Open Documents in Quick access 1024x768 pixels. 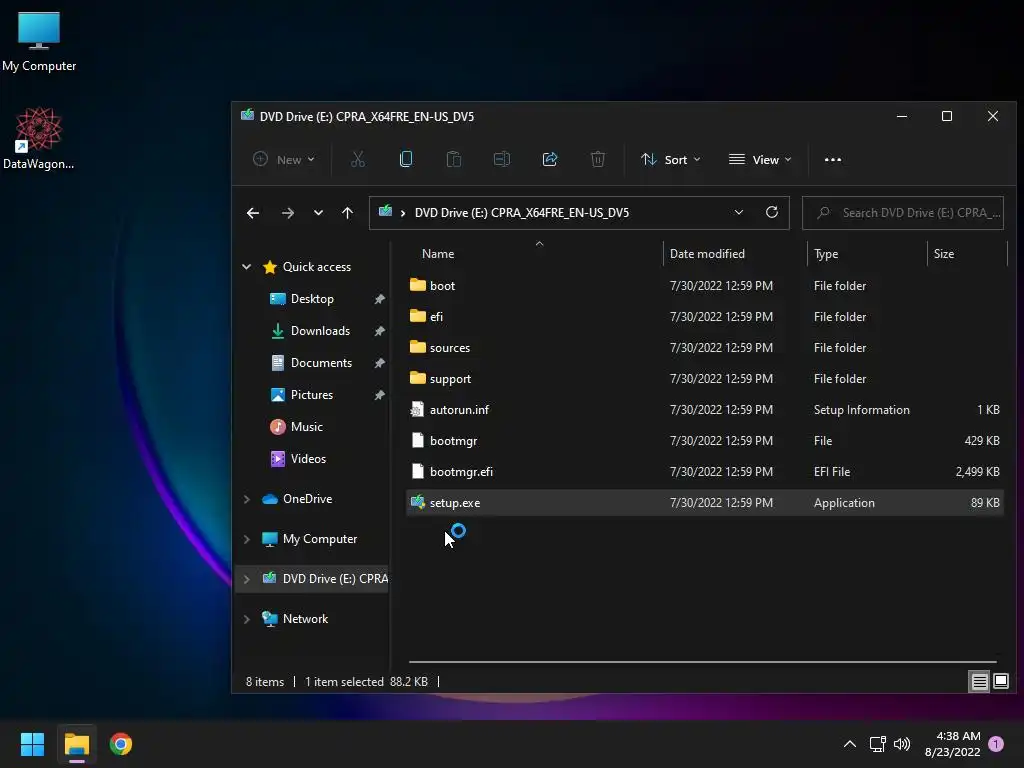coord(321,362)
